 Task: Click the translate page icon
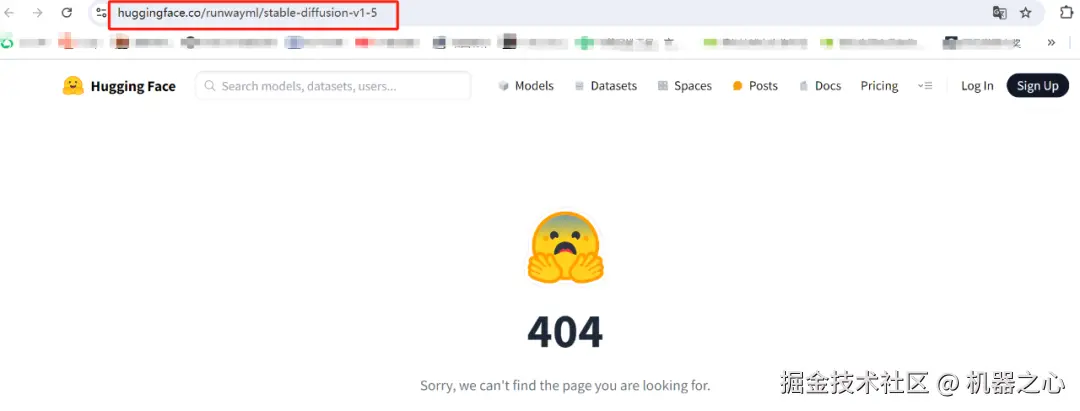tap(999, 13)
